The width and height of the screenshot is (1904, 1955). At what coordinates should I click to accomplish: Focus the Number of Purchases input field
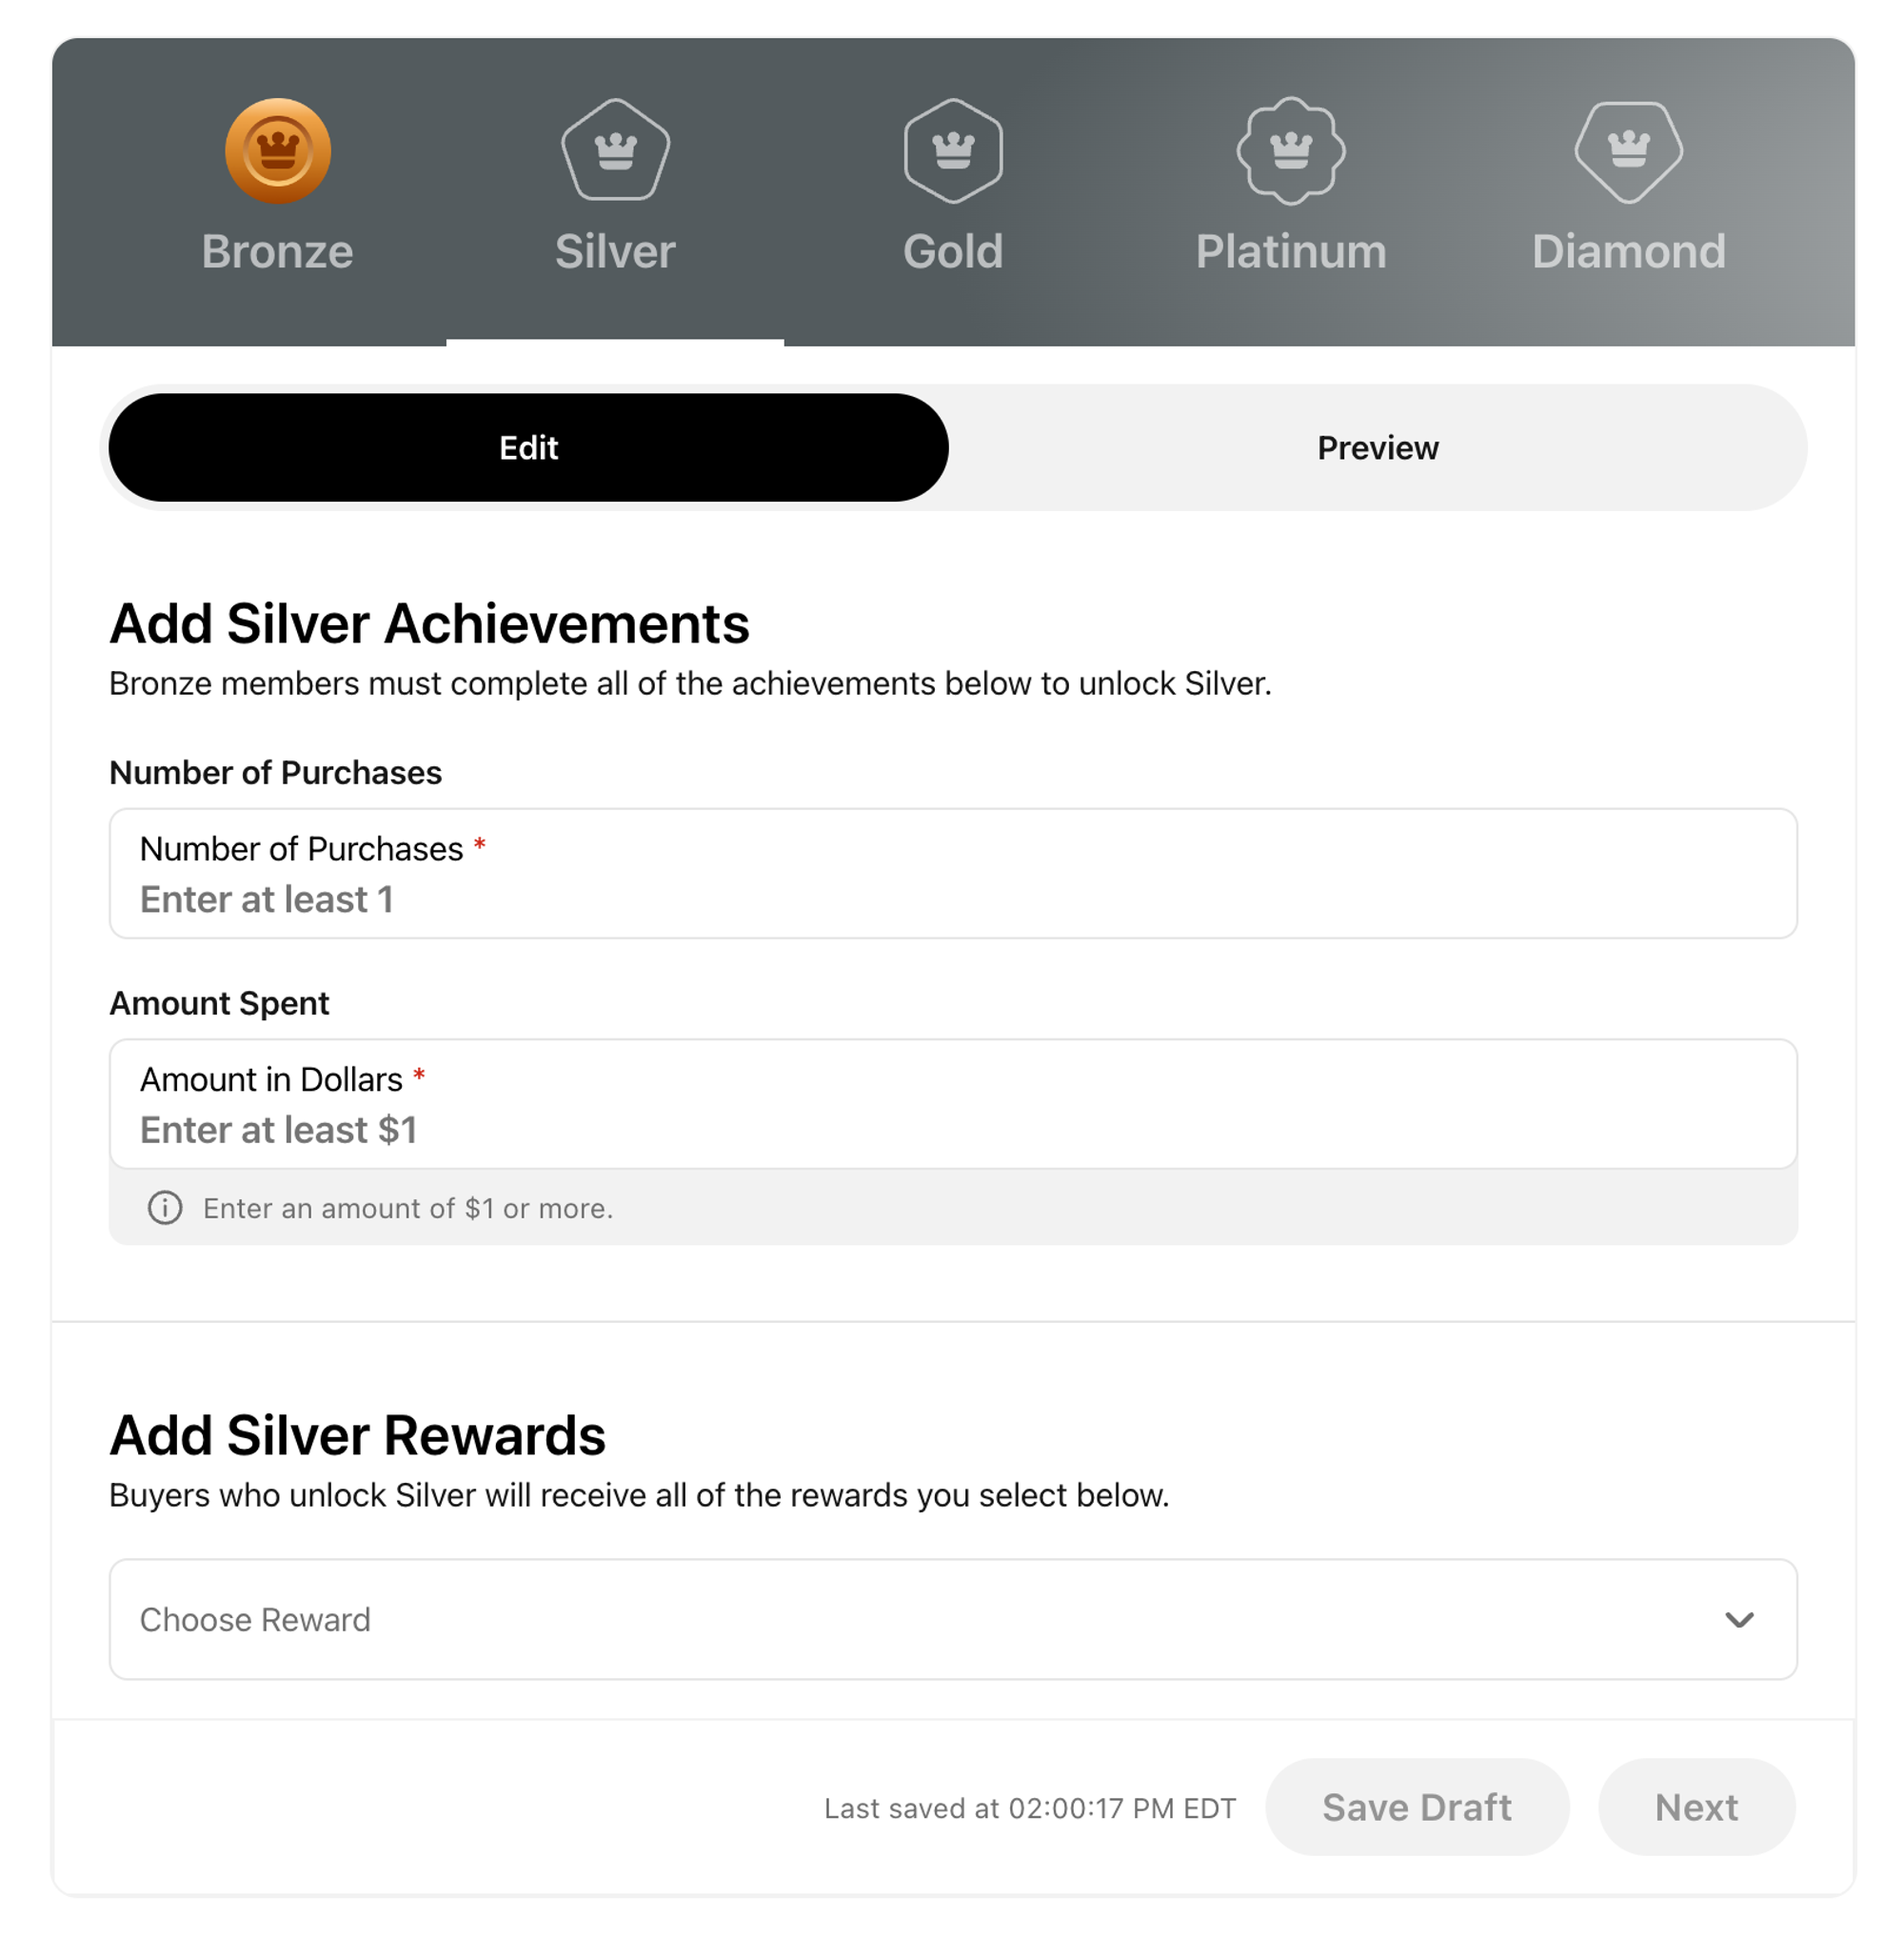point(953,874)
